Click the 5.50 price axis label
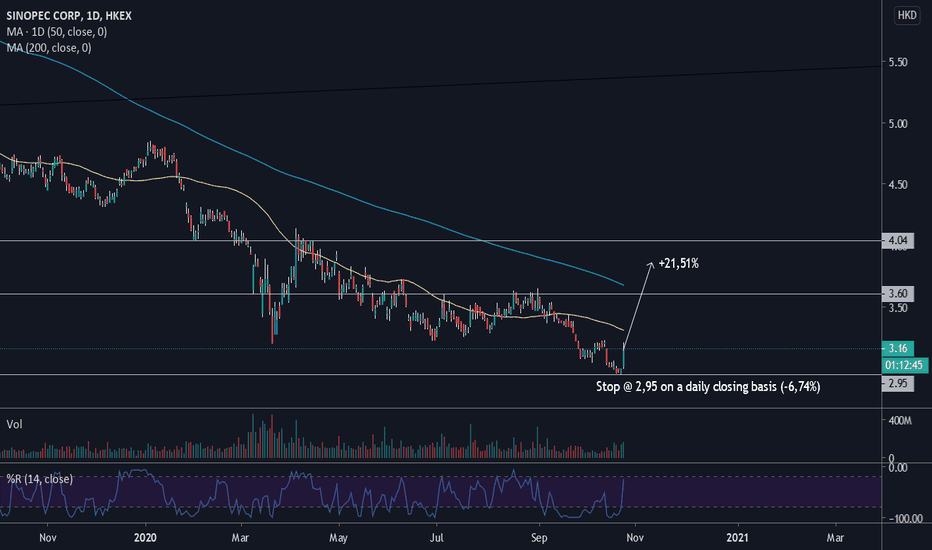The image size is (932, 550). (x=898, y=62)
